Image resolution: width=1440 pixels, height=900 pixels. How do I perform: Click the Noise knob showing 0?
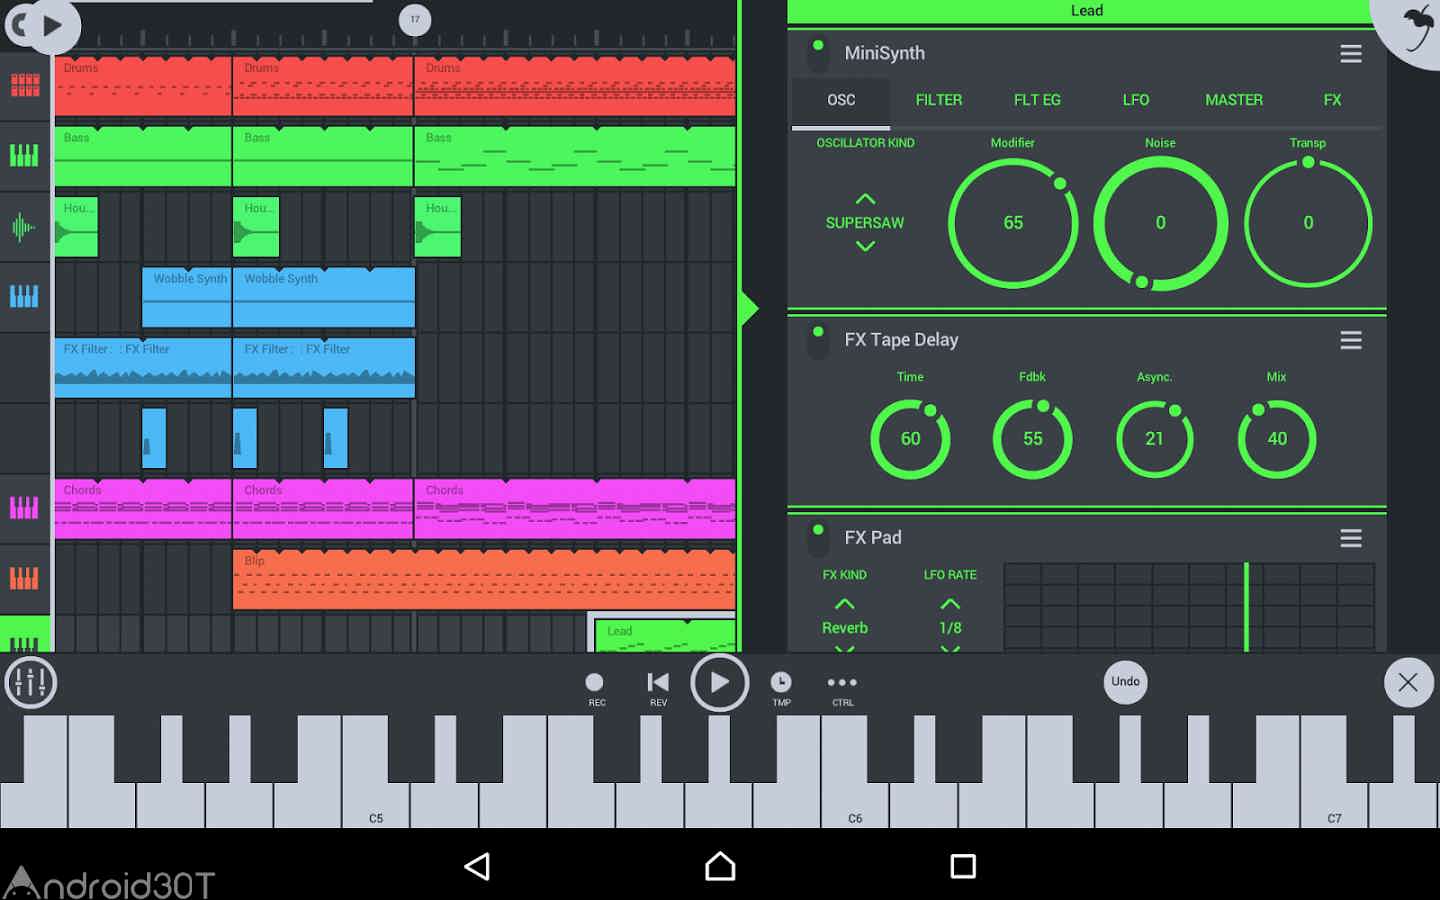click(1160, 223)
